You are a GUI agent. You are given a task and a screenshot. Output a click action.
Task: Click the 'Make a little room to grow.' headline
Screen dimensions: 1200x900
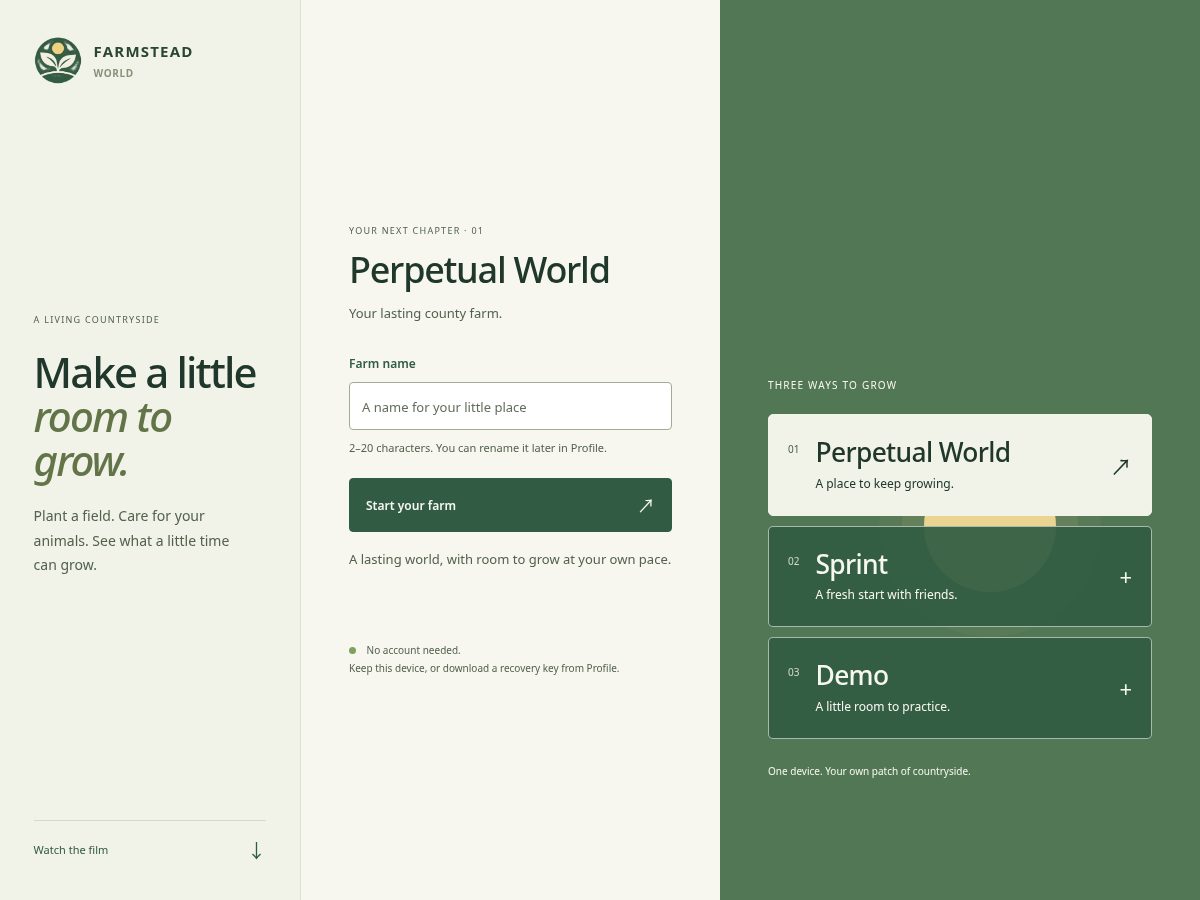tap(145, 416)
